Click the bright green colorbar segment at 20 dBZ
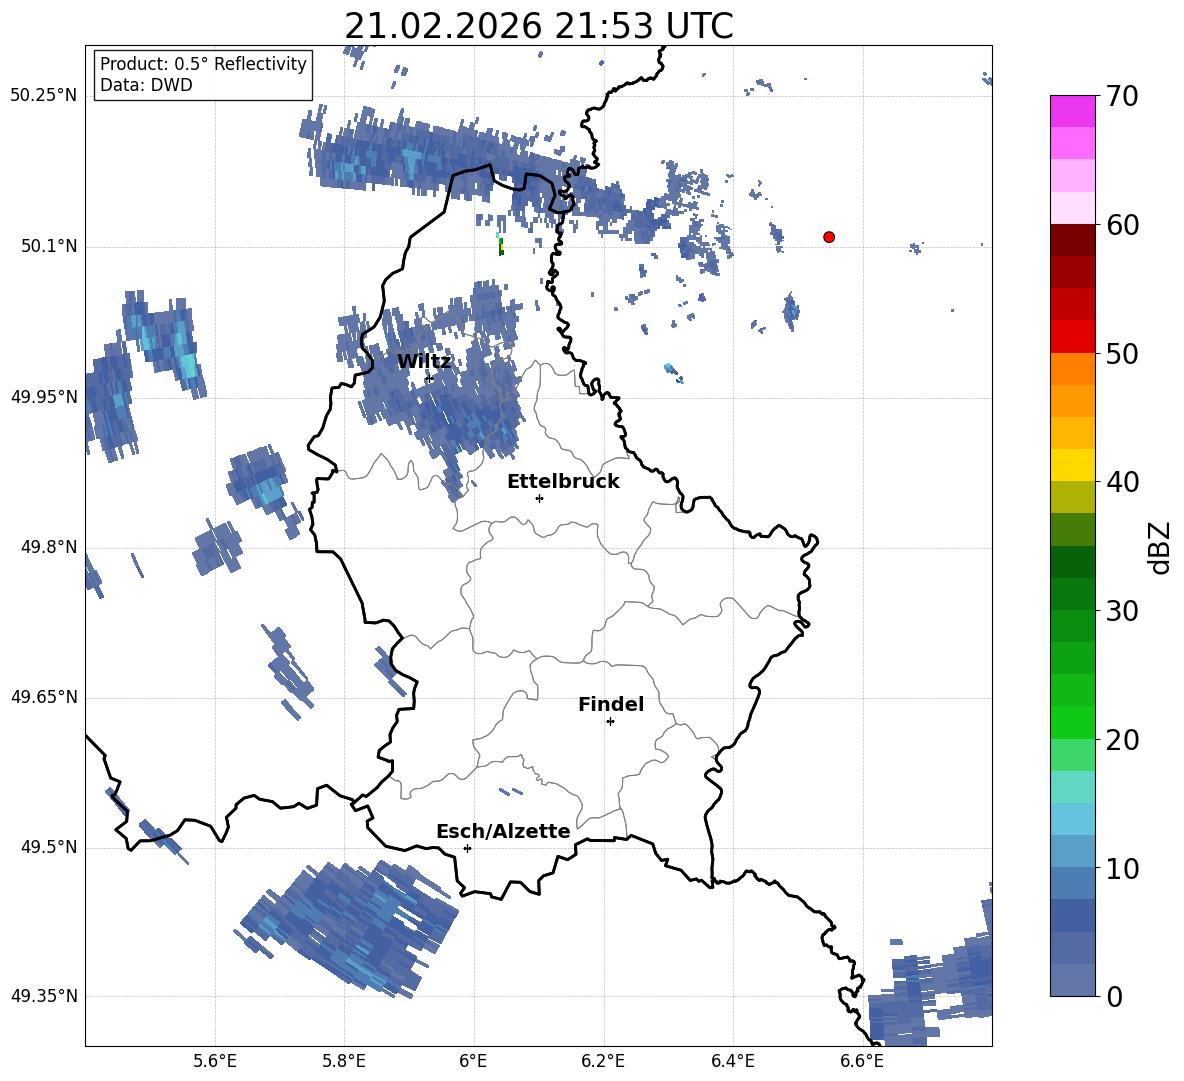This screenshot has width=1184, height=1081. click(x=1072, y=722)
